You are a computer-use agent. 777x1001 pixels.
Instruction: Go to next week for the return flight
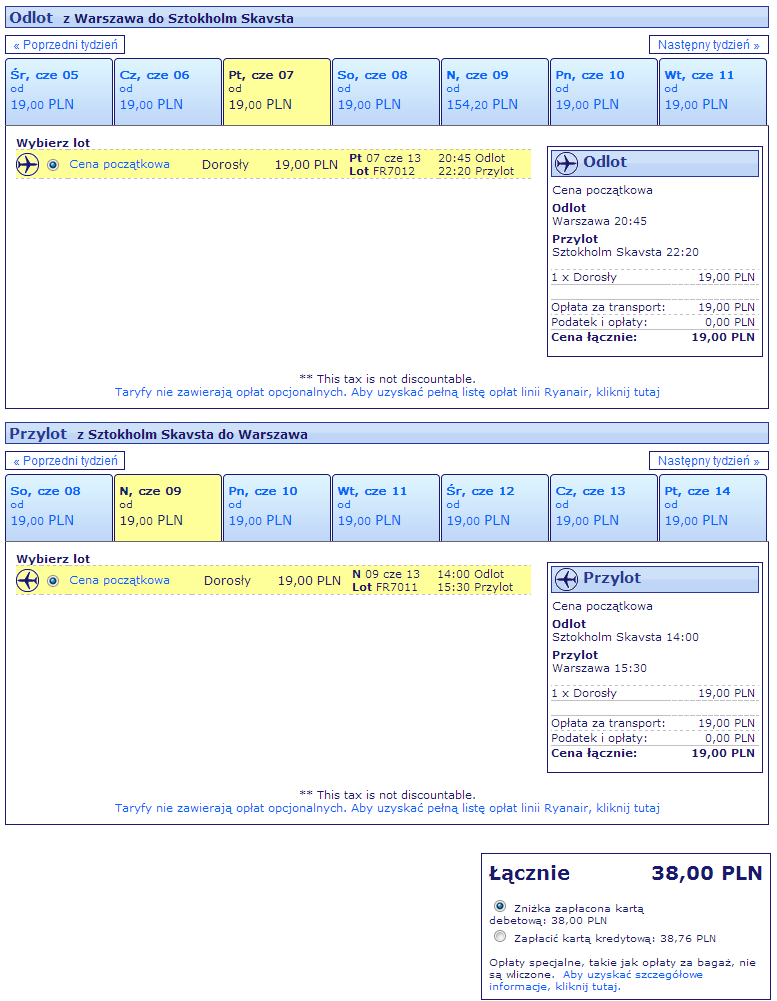point(709,461)
